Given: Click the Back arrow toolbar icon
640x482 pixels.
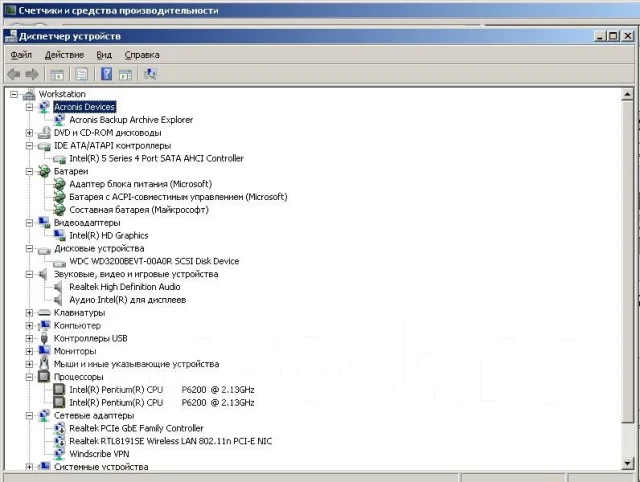Looking at the screenshot, I should point(14,74).
